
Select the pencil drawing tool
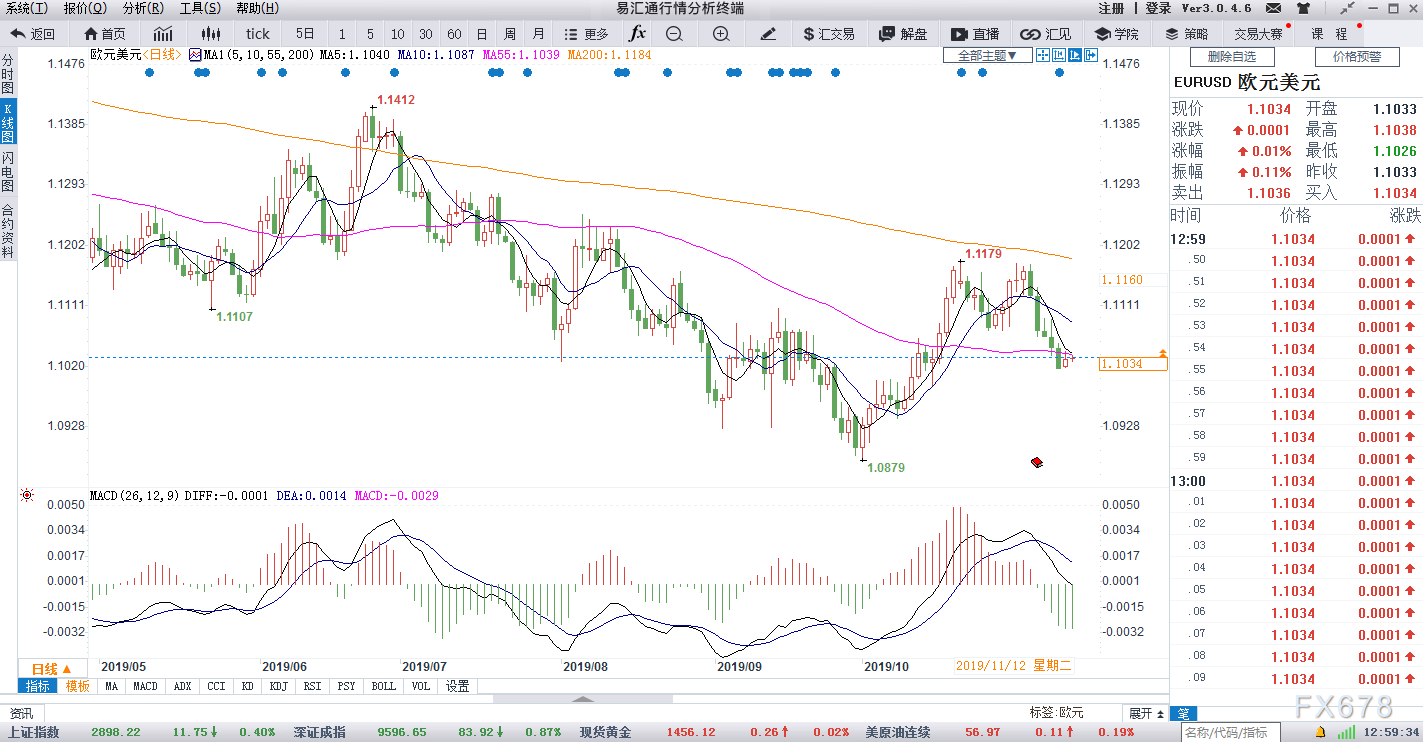coord(768,33)
